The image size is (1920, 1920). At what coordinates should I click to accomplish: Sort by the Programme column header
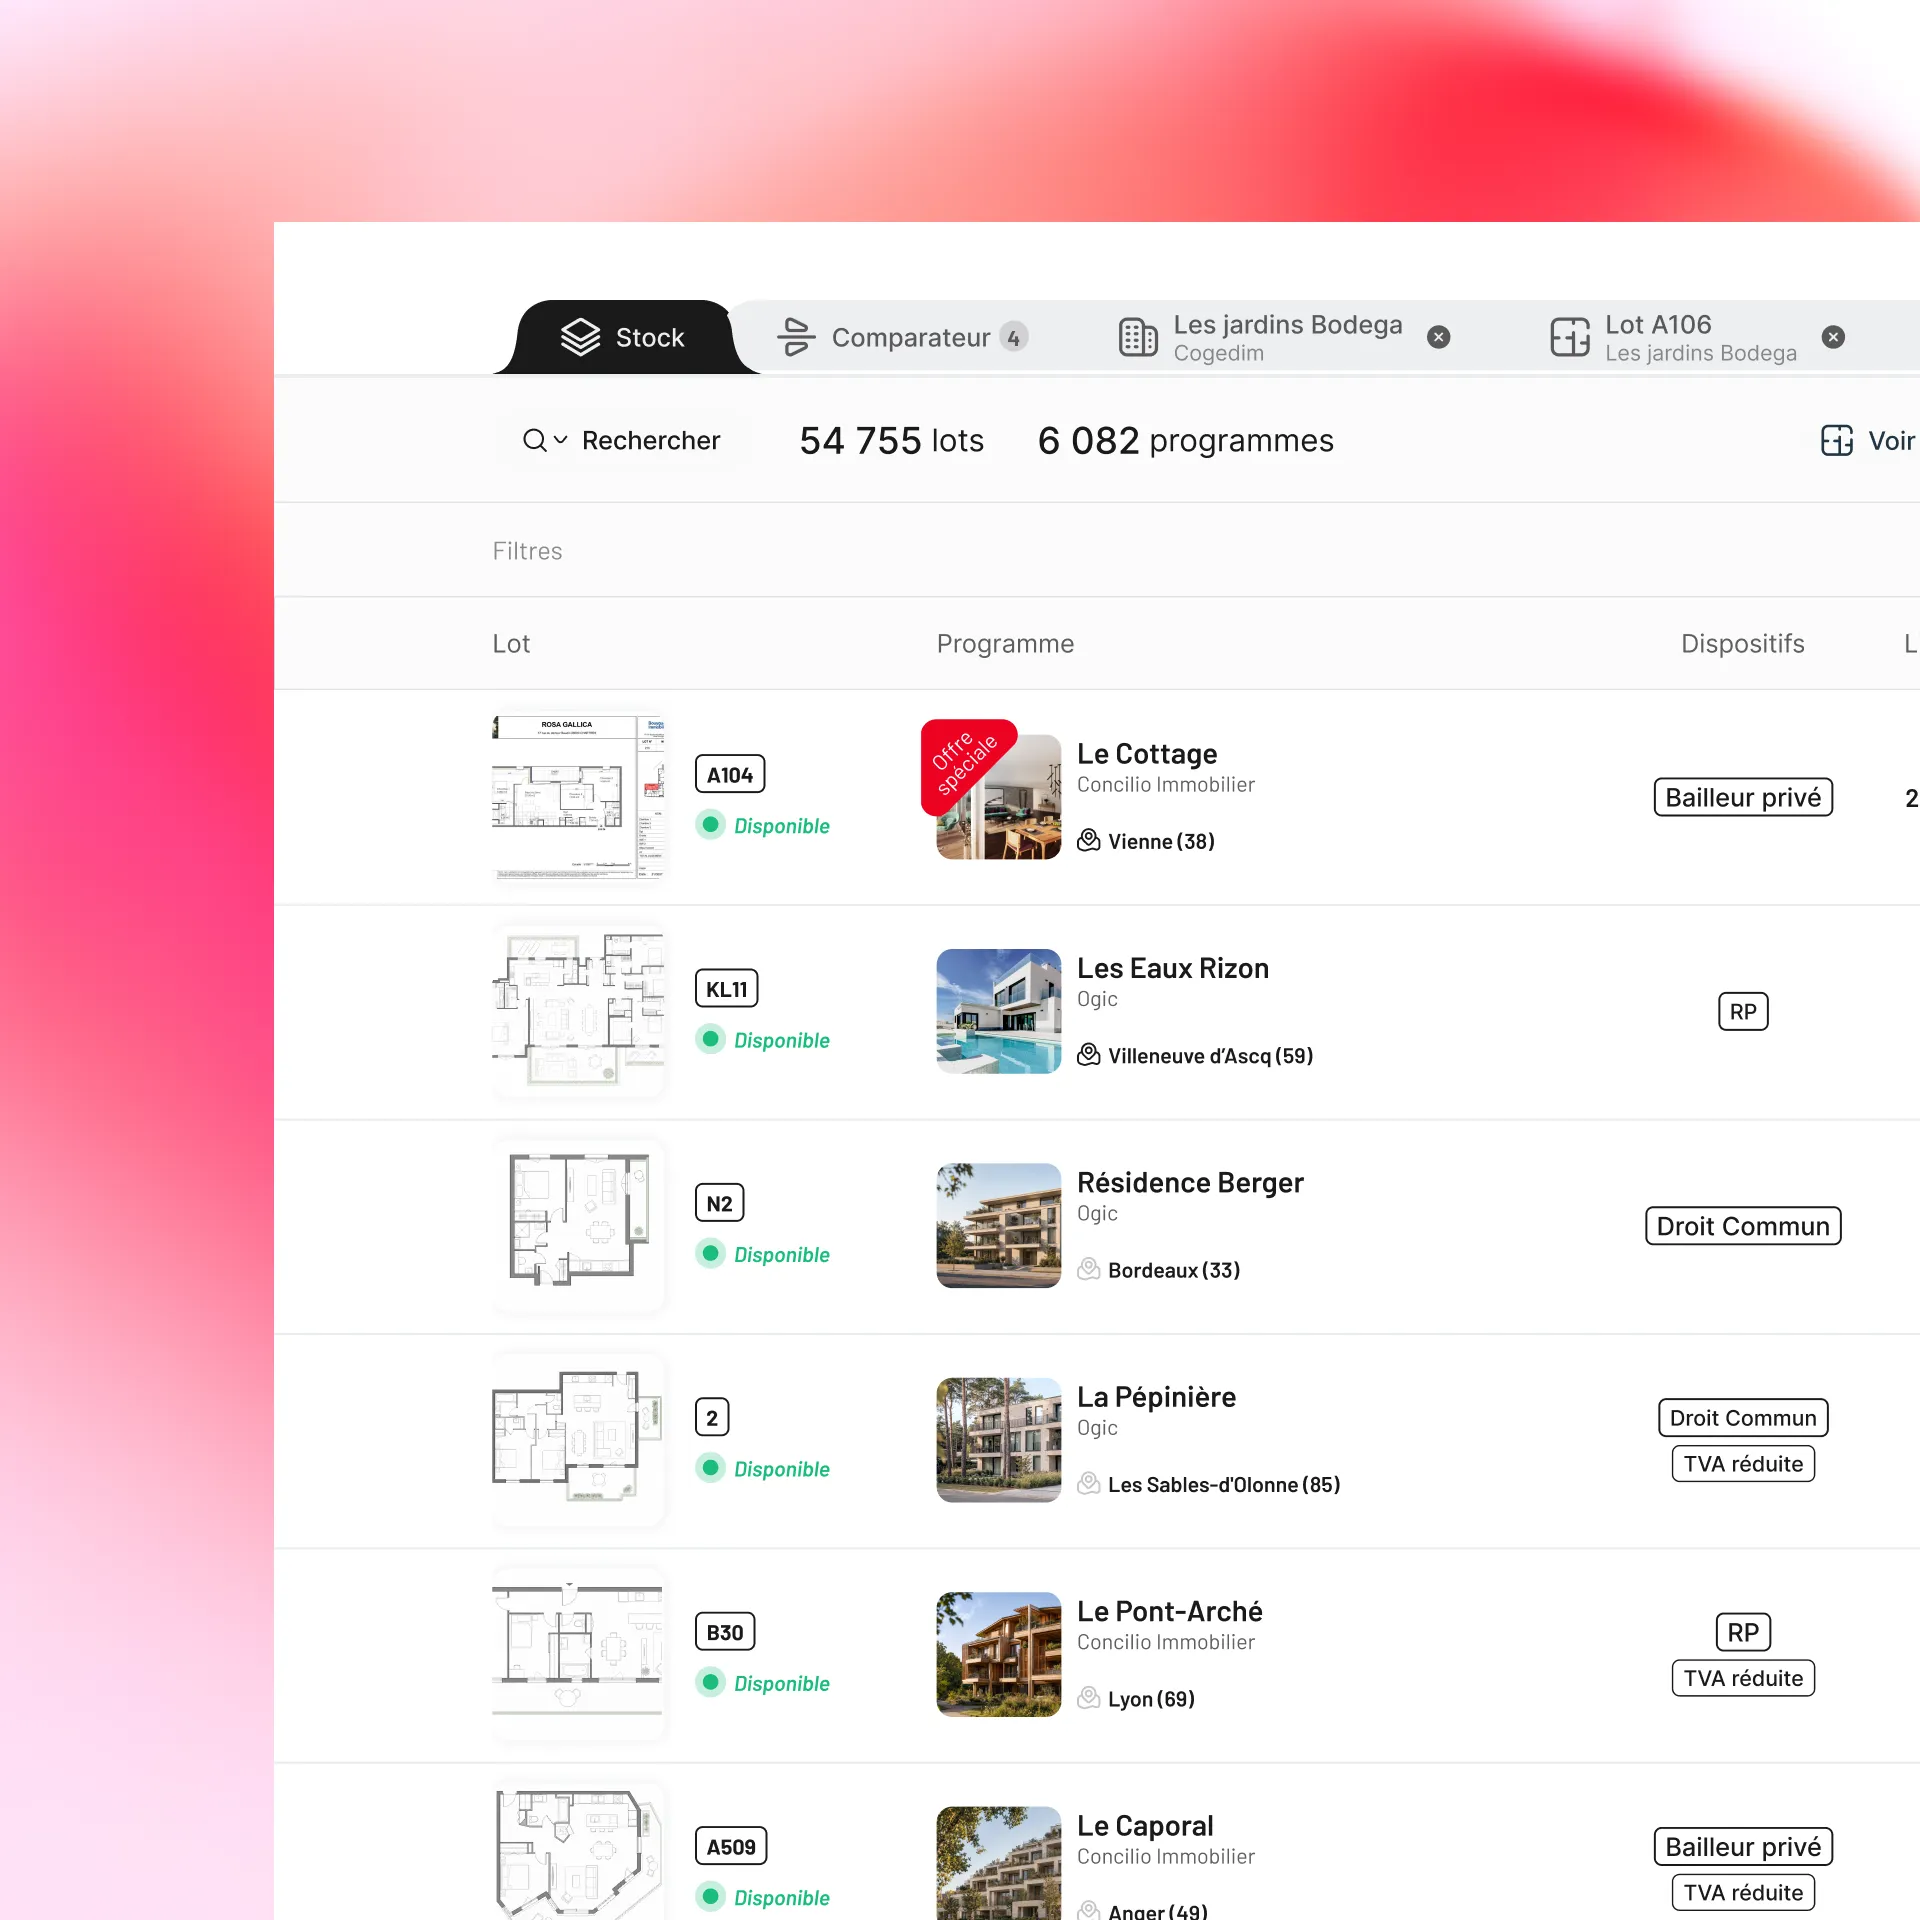click(1005, 643)
